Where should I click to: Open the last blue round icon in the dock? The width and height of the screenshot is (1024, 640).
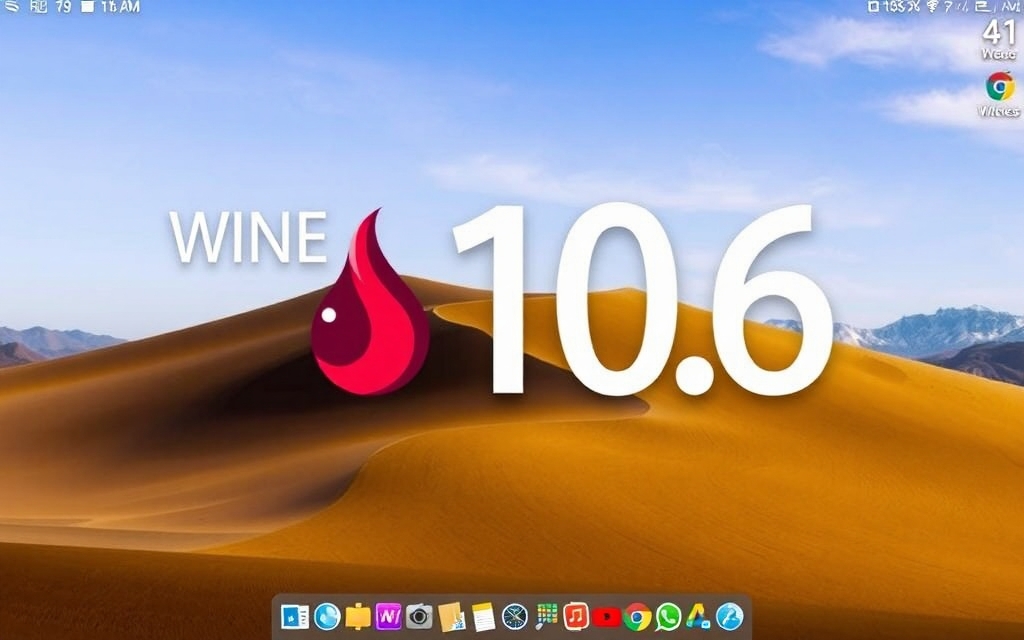click(x=729, y=616)
